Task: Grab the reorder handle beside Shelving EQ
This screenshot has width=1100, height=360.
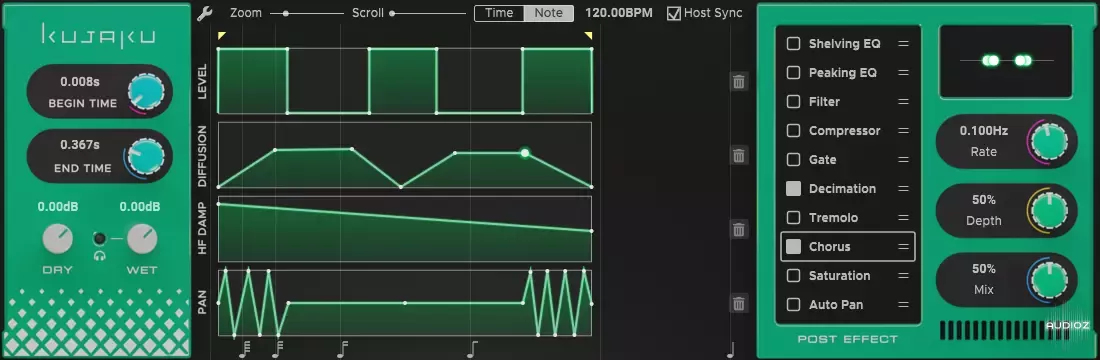Action: point(904,44)
